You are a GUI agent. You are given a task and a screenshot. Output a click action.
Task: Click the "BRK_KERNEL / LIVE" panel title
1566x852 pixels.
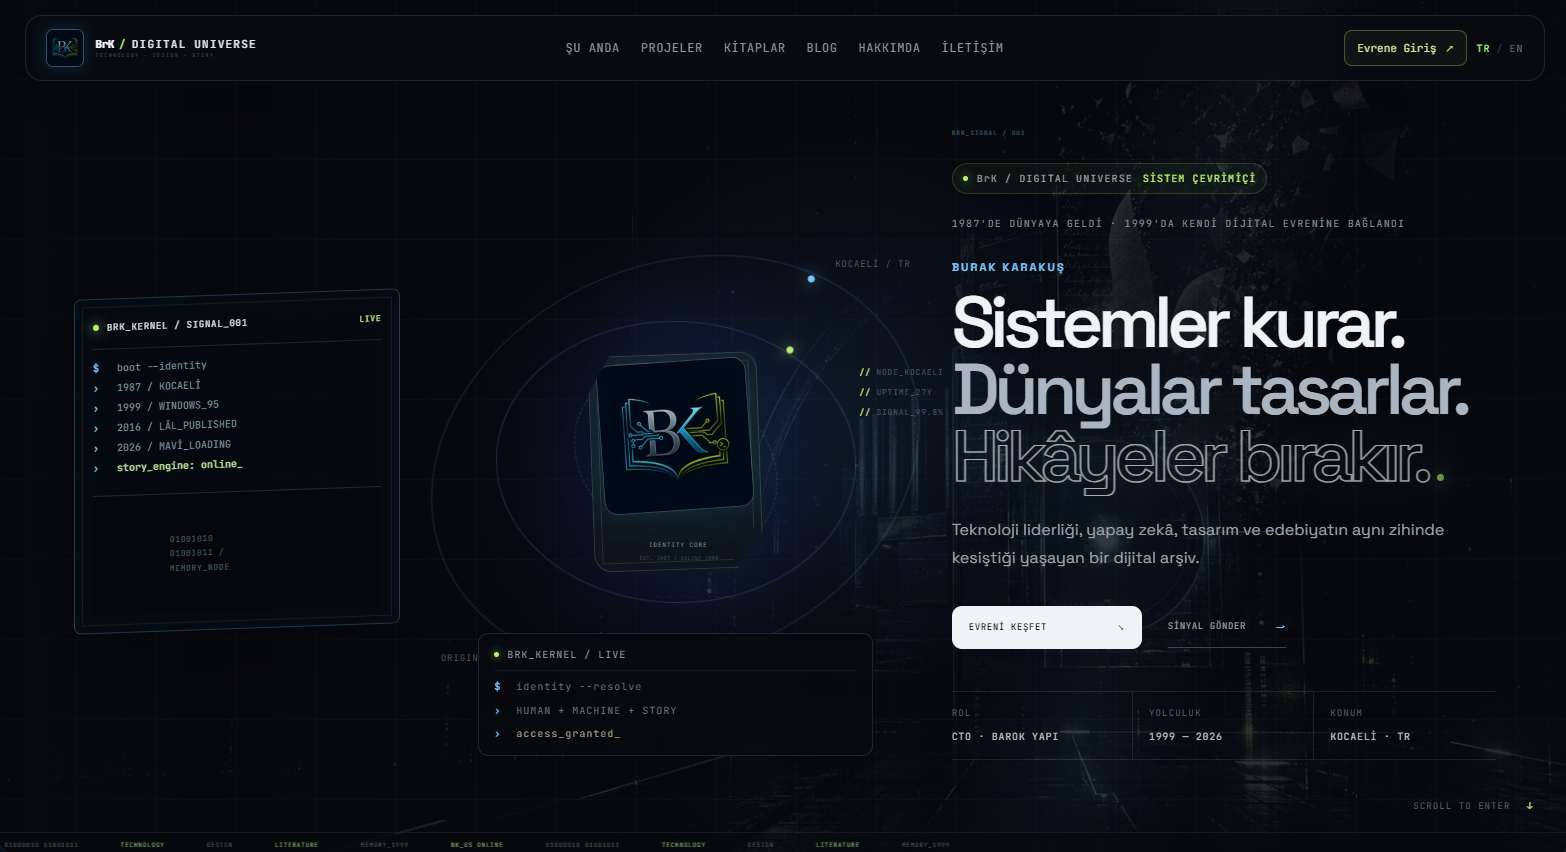point(566,655)
